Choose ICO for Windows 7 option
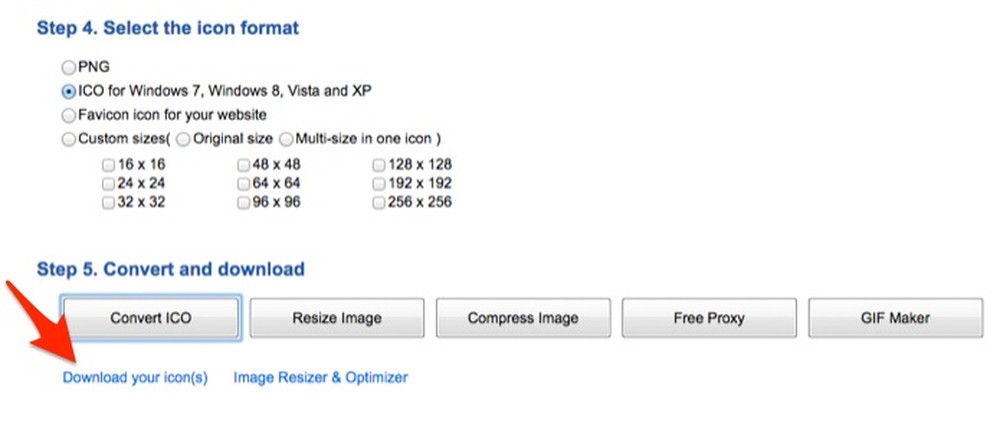 (68, 91)
